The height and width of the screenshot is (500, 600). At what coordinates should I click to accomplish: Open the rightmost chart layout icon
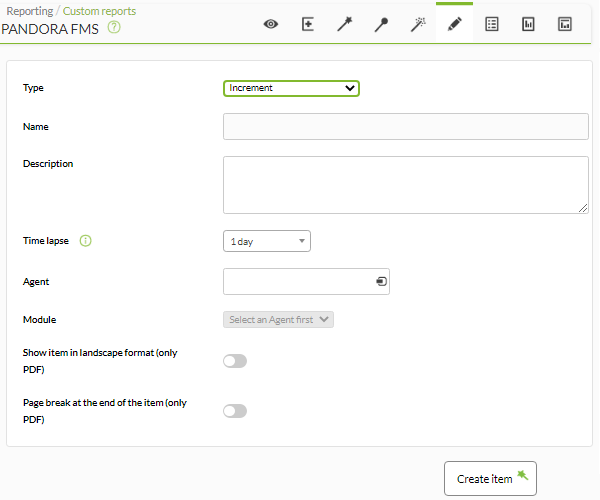coord(565,24)
